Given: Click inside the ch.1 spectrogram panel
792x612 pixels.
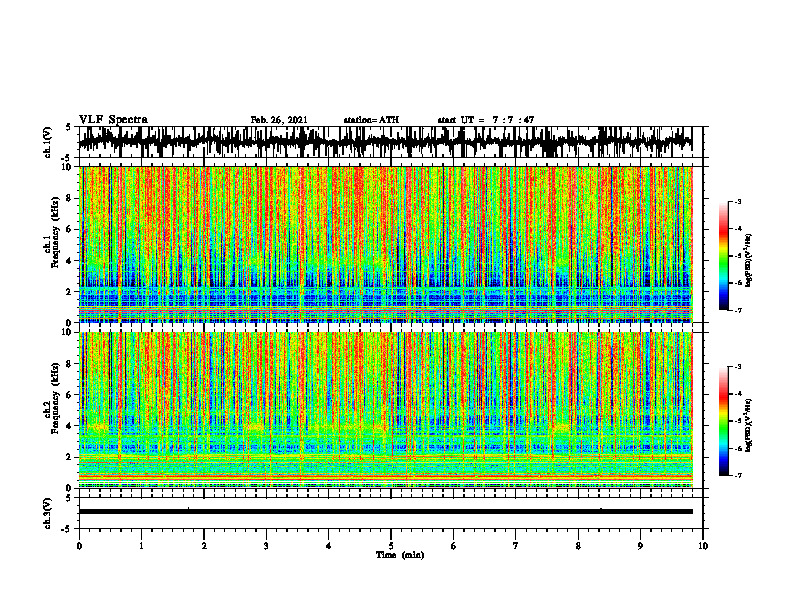Looking at the screenshot, I should 385,244.
